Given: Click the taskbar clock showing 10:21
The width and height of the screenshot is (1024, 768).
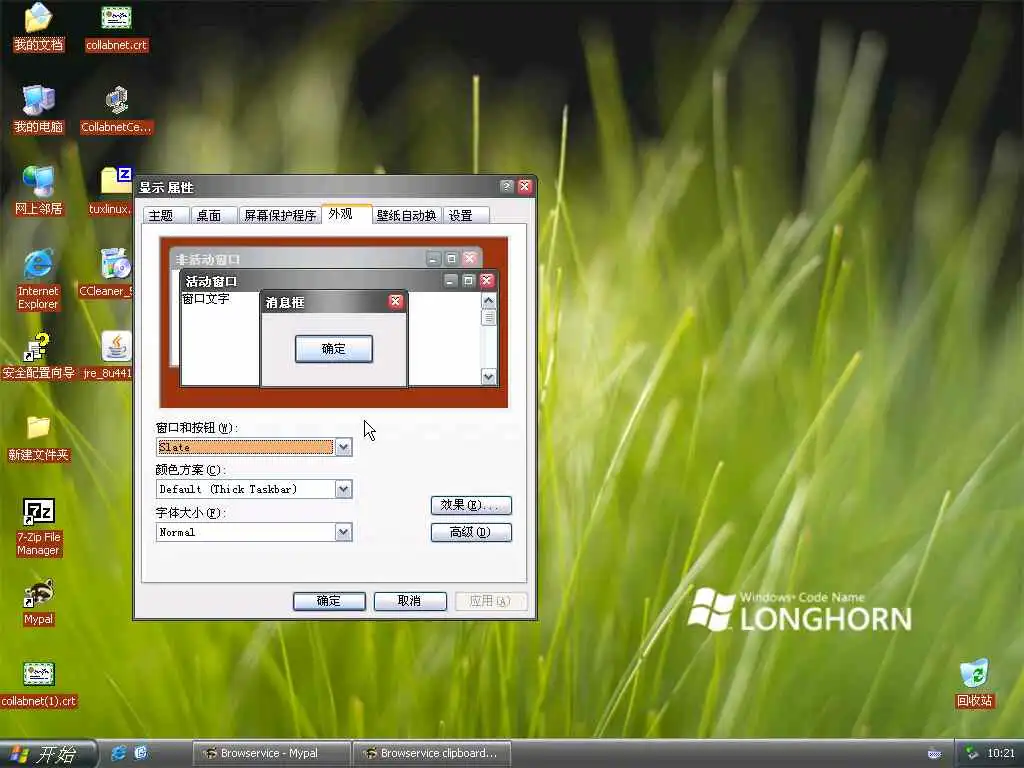Looking at the screenshot, I should 1000,754.
